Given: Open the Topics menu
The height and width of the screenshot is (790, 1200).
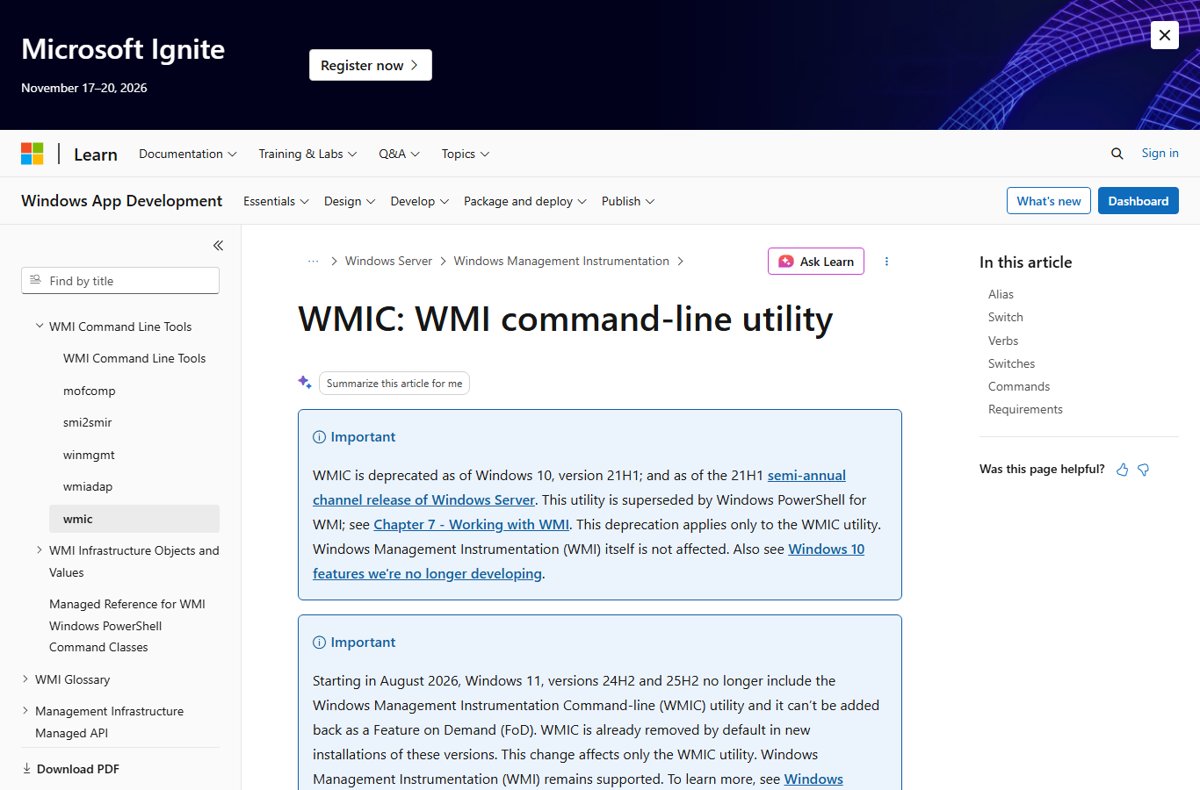Looking at the screenshot, I should point(466,154).
